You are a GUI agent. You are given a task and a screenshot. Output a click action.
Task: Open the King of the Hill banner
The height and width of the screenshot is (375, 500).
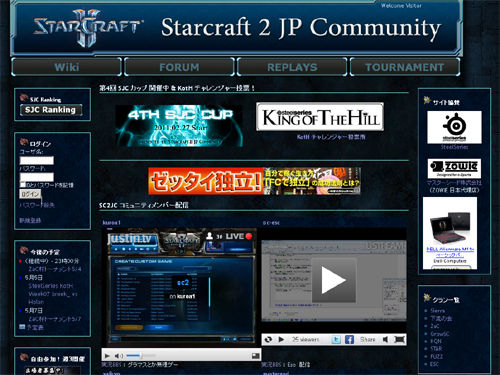click(x=320, y=117)
